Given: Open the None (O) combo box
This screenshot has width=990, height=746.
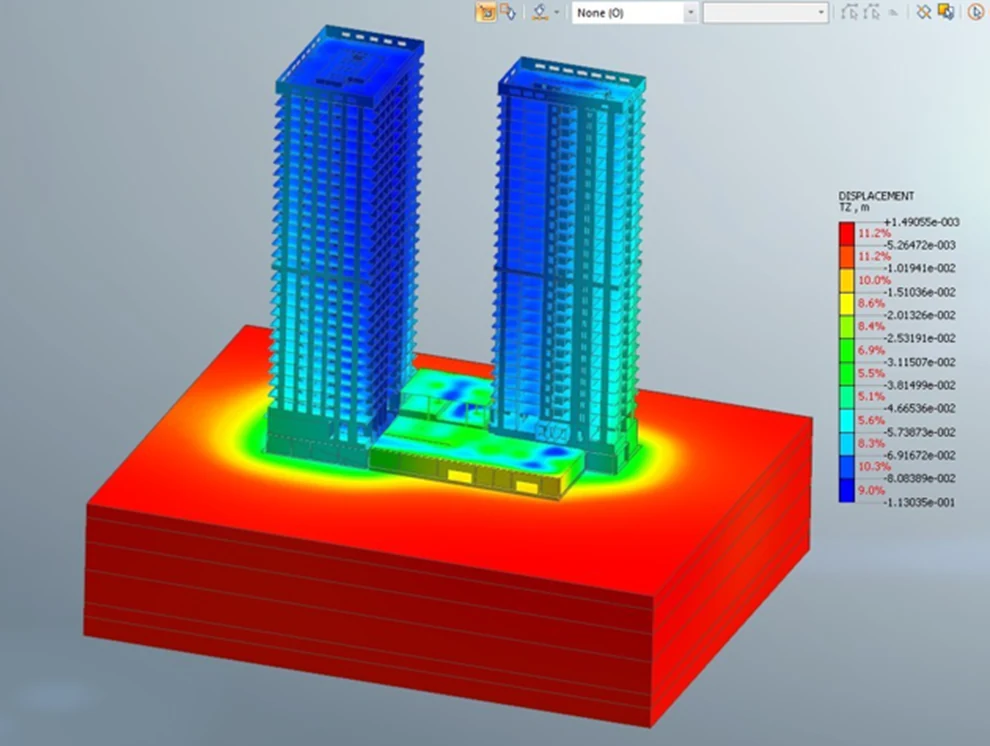Looking at the screenshot, I should pos(635,13).
